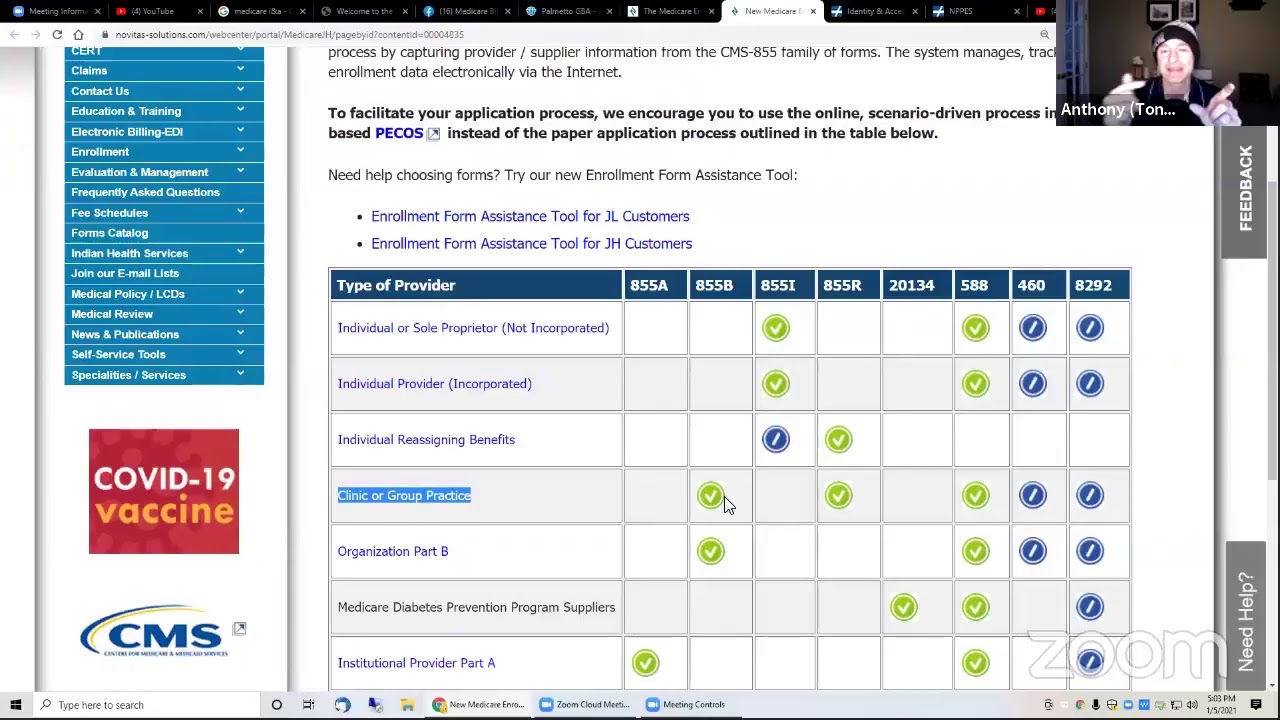This screenshot has height=720, width=1280.
Task: Click the browser home icon
Action: (x=78, y=34)
